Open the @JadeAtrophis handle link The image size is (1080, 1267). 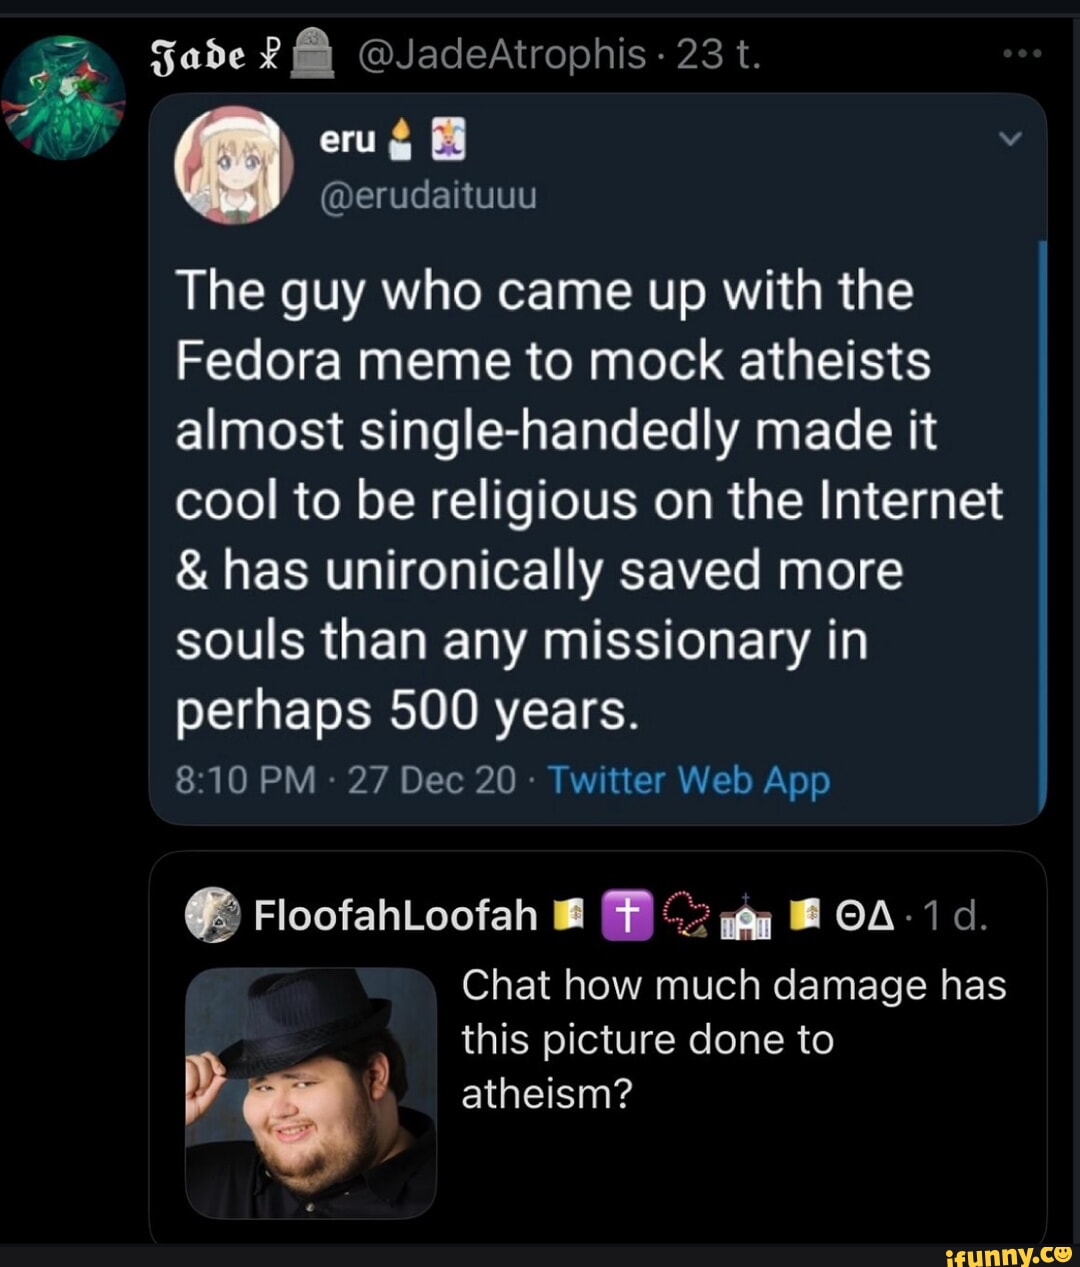coord(502,54)
